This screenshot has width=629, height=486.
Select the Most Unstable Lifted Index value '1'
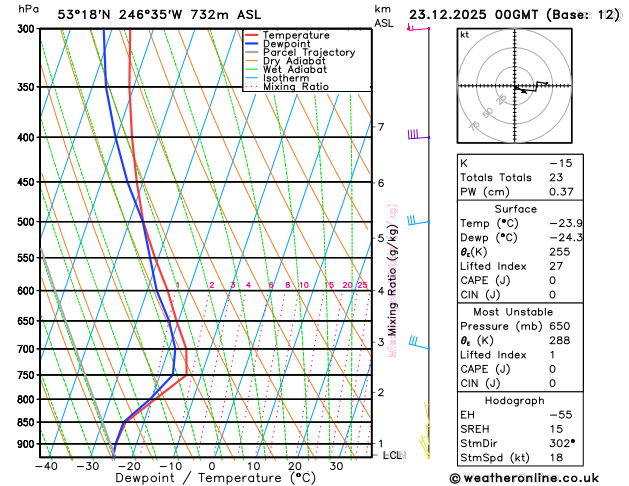[552, 355]
